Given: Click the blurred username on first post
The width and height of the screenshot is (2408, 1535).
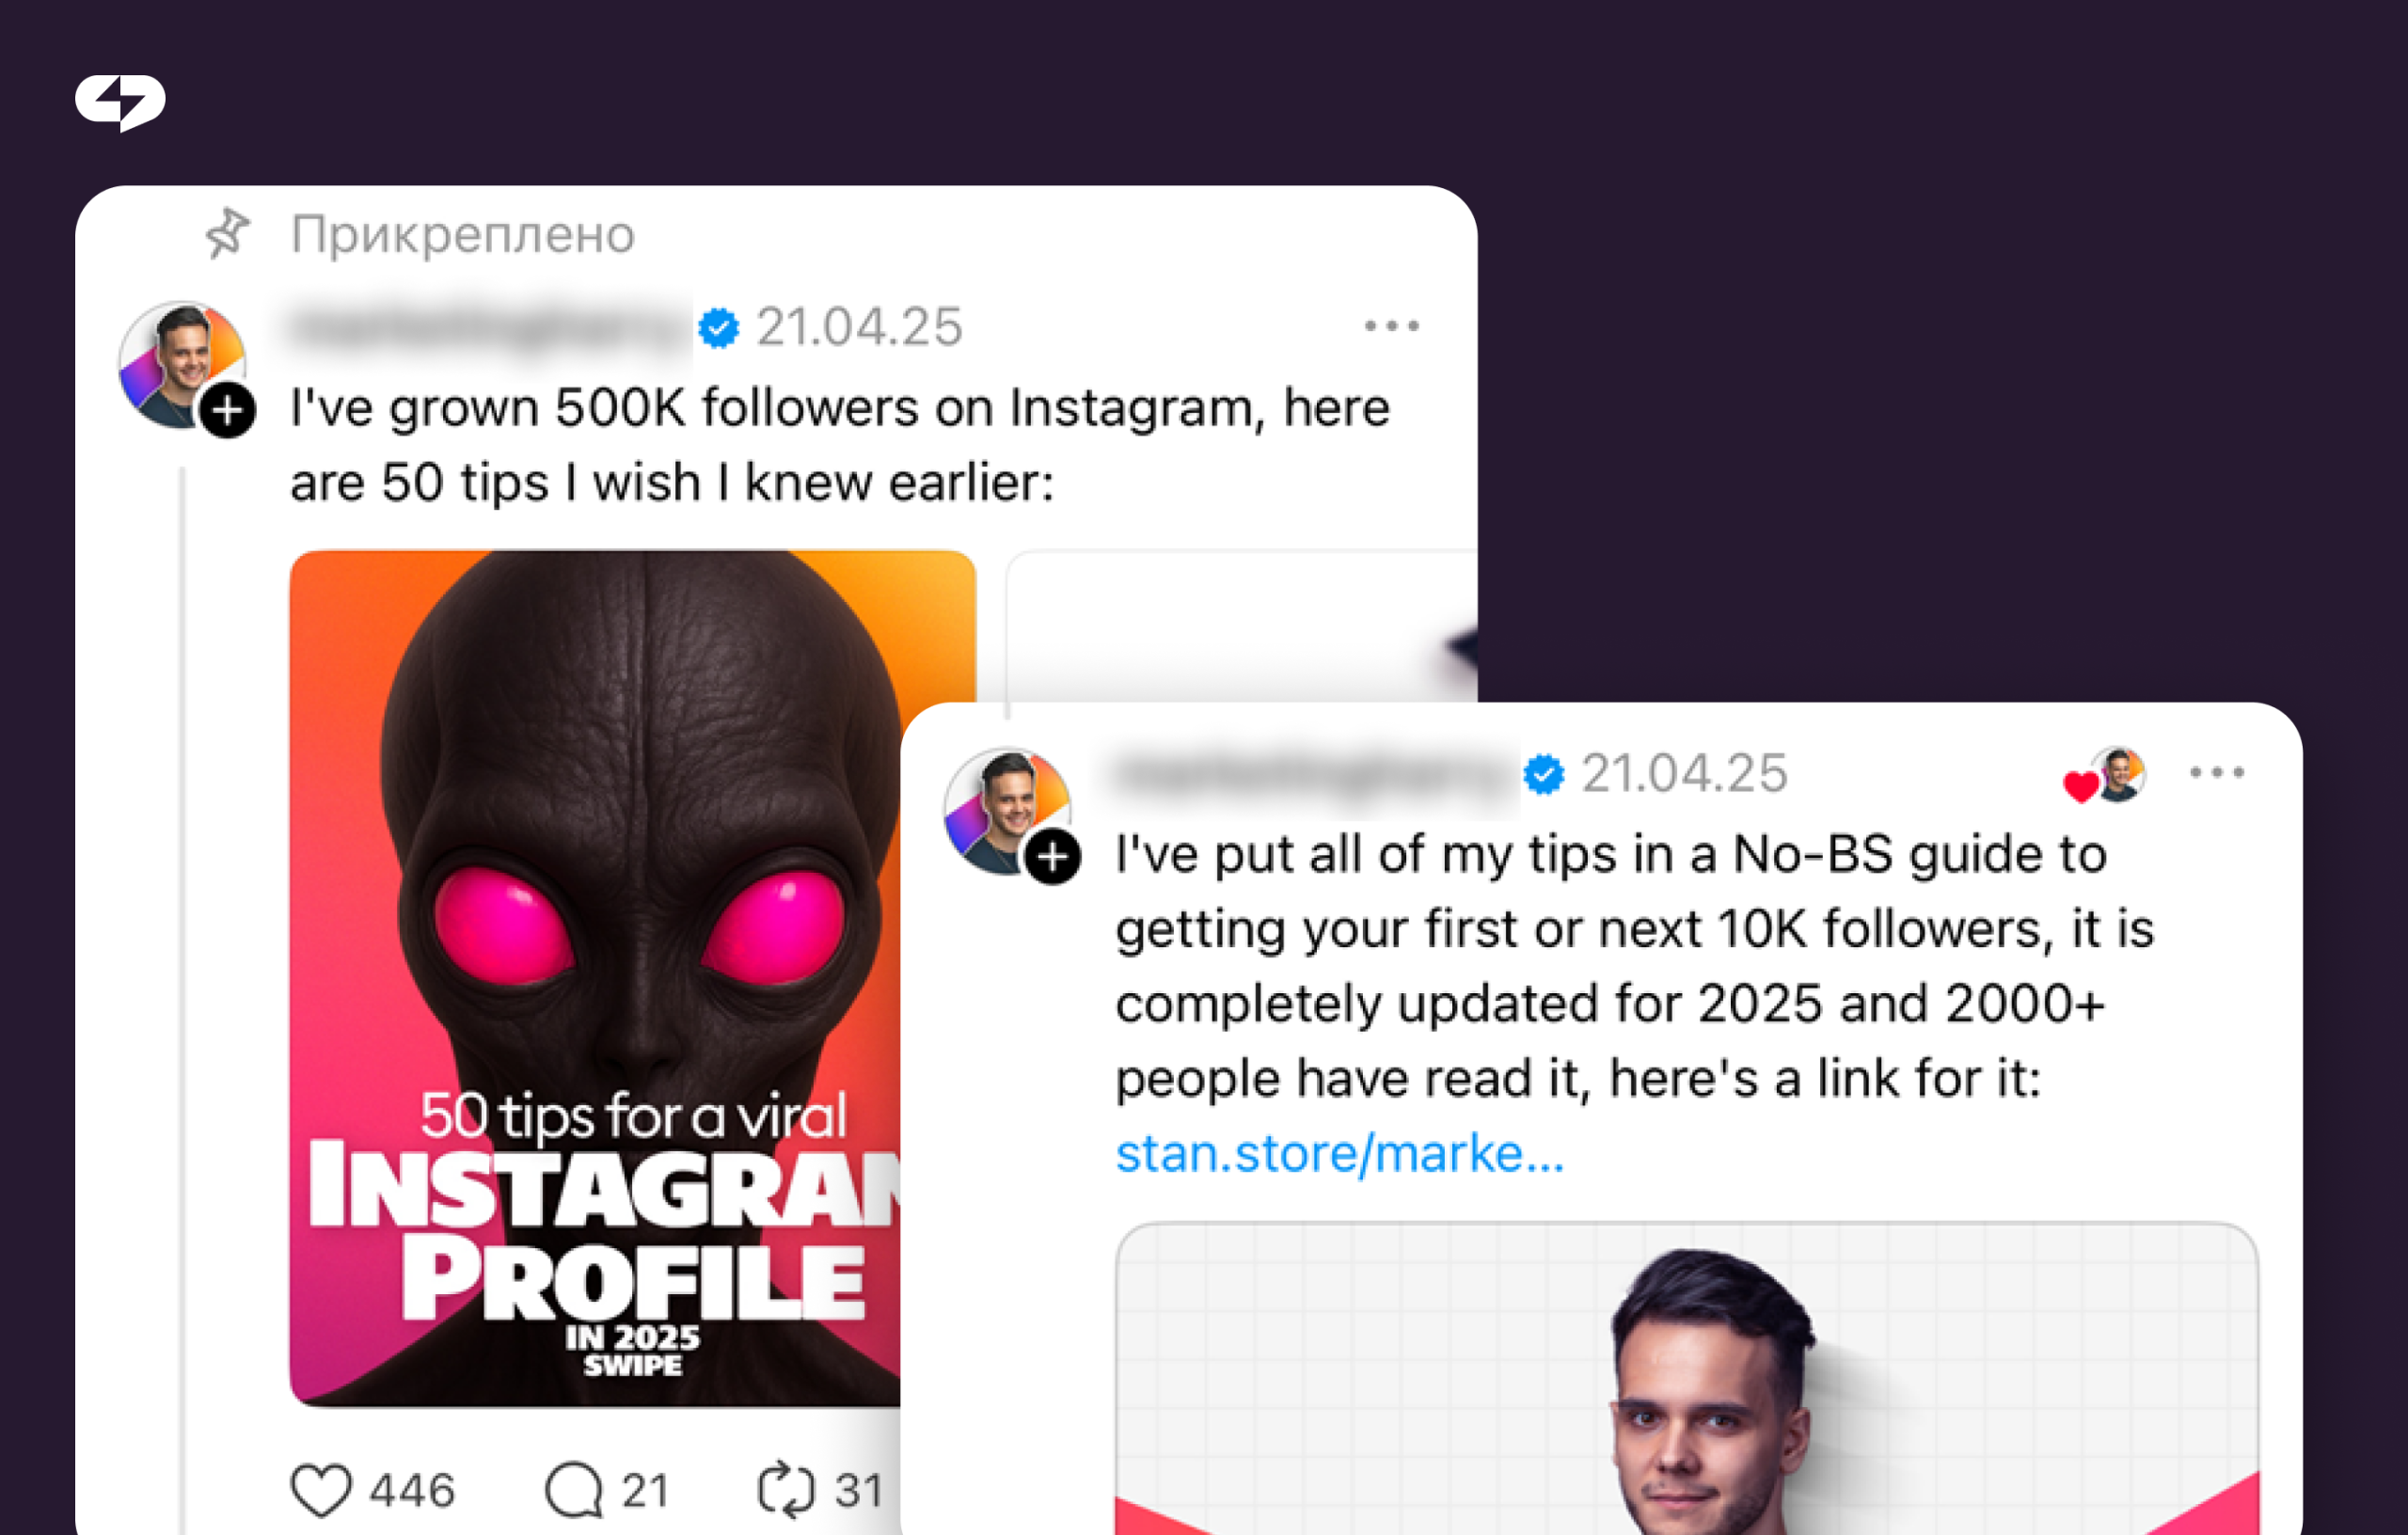Looking at the screenshot, I should point(490,327).
